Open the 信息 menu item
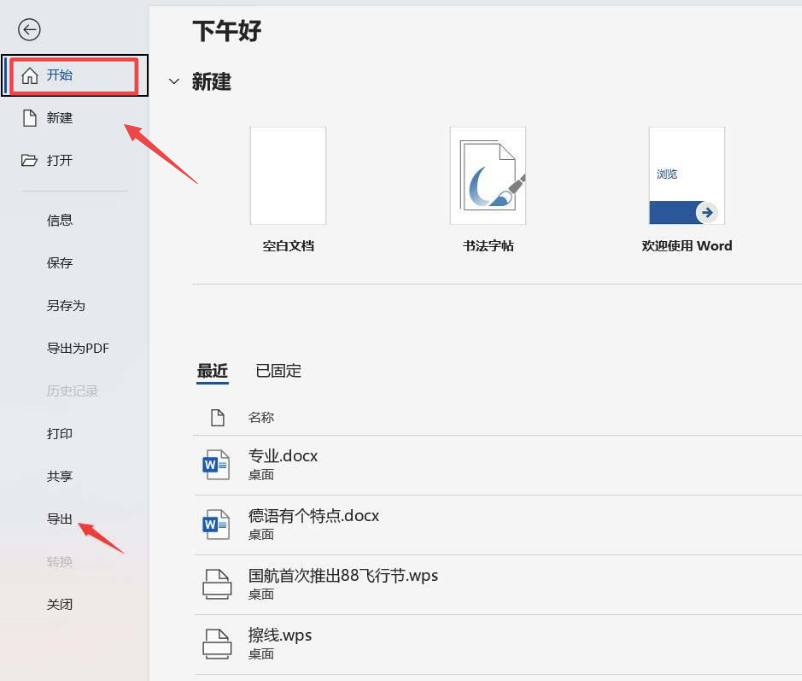Screen dimensions: 802x681 [x=60, y=220]
